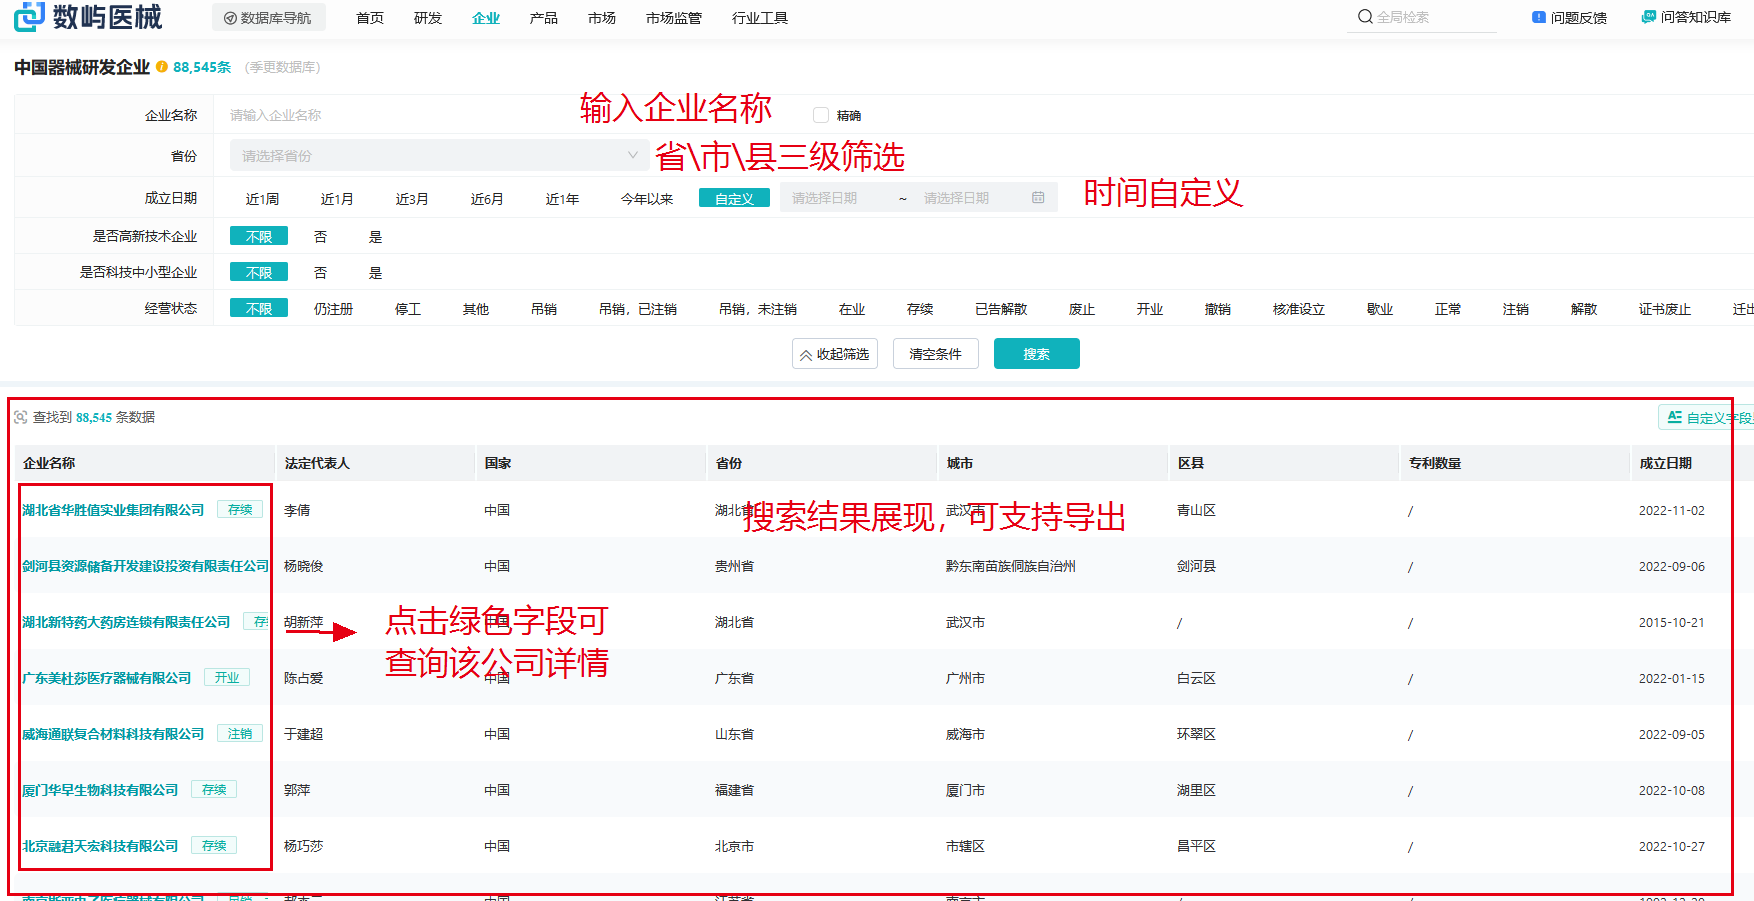Select 是 for 是否高新技术企业

pyautogui.click(x=375, y=237)
